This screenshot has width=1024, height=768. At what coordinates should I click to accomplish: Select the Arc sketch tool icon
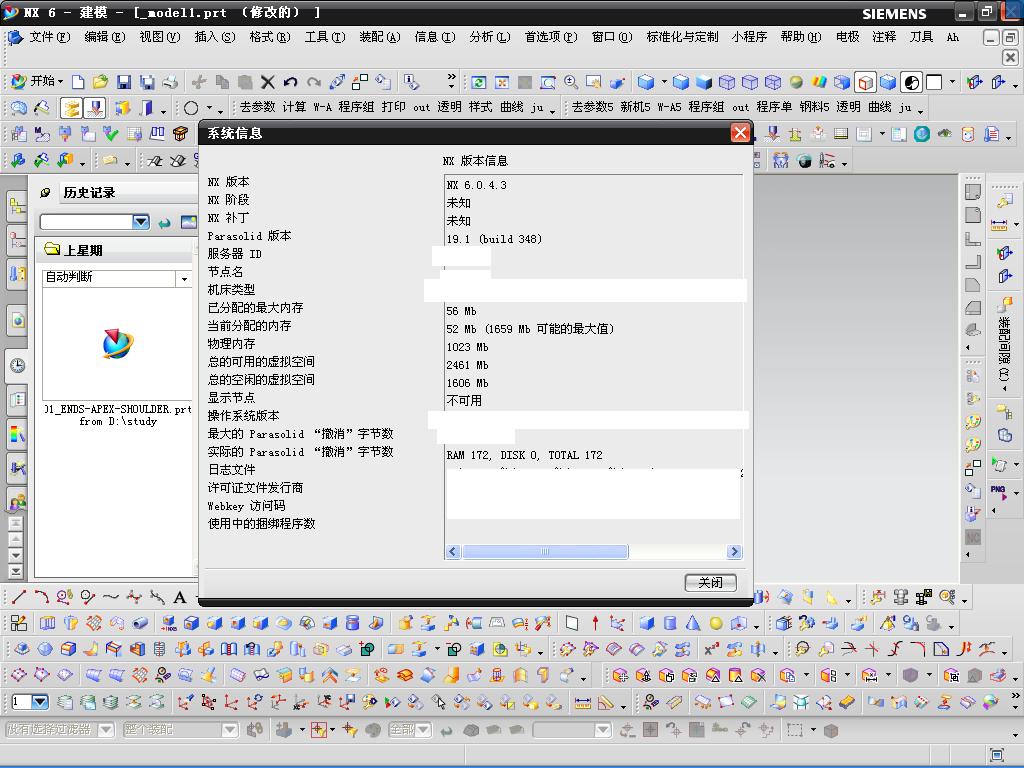click(x=42, y=596)
